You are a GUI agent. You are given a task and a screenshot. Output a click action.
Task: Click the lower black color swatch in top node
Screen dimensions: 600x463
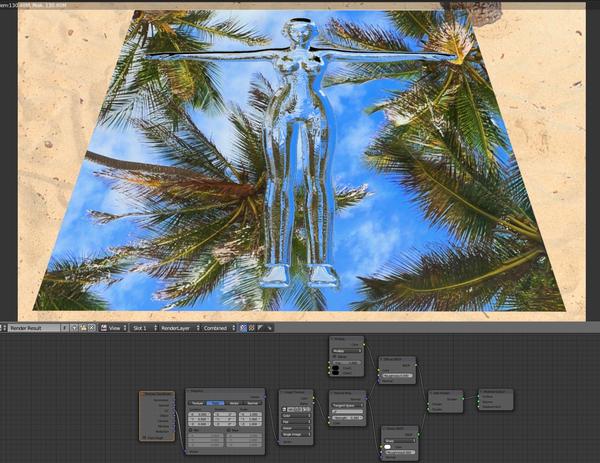(336, 373)
